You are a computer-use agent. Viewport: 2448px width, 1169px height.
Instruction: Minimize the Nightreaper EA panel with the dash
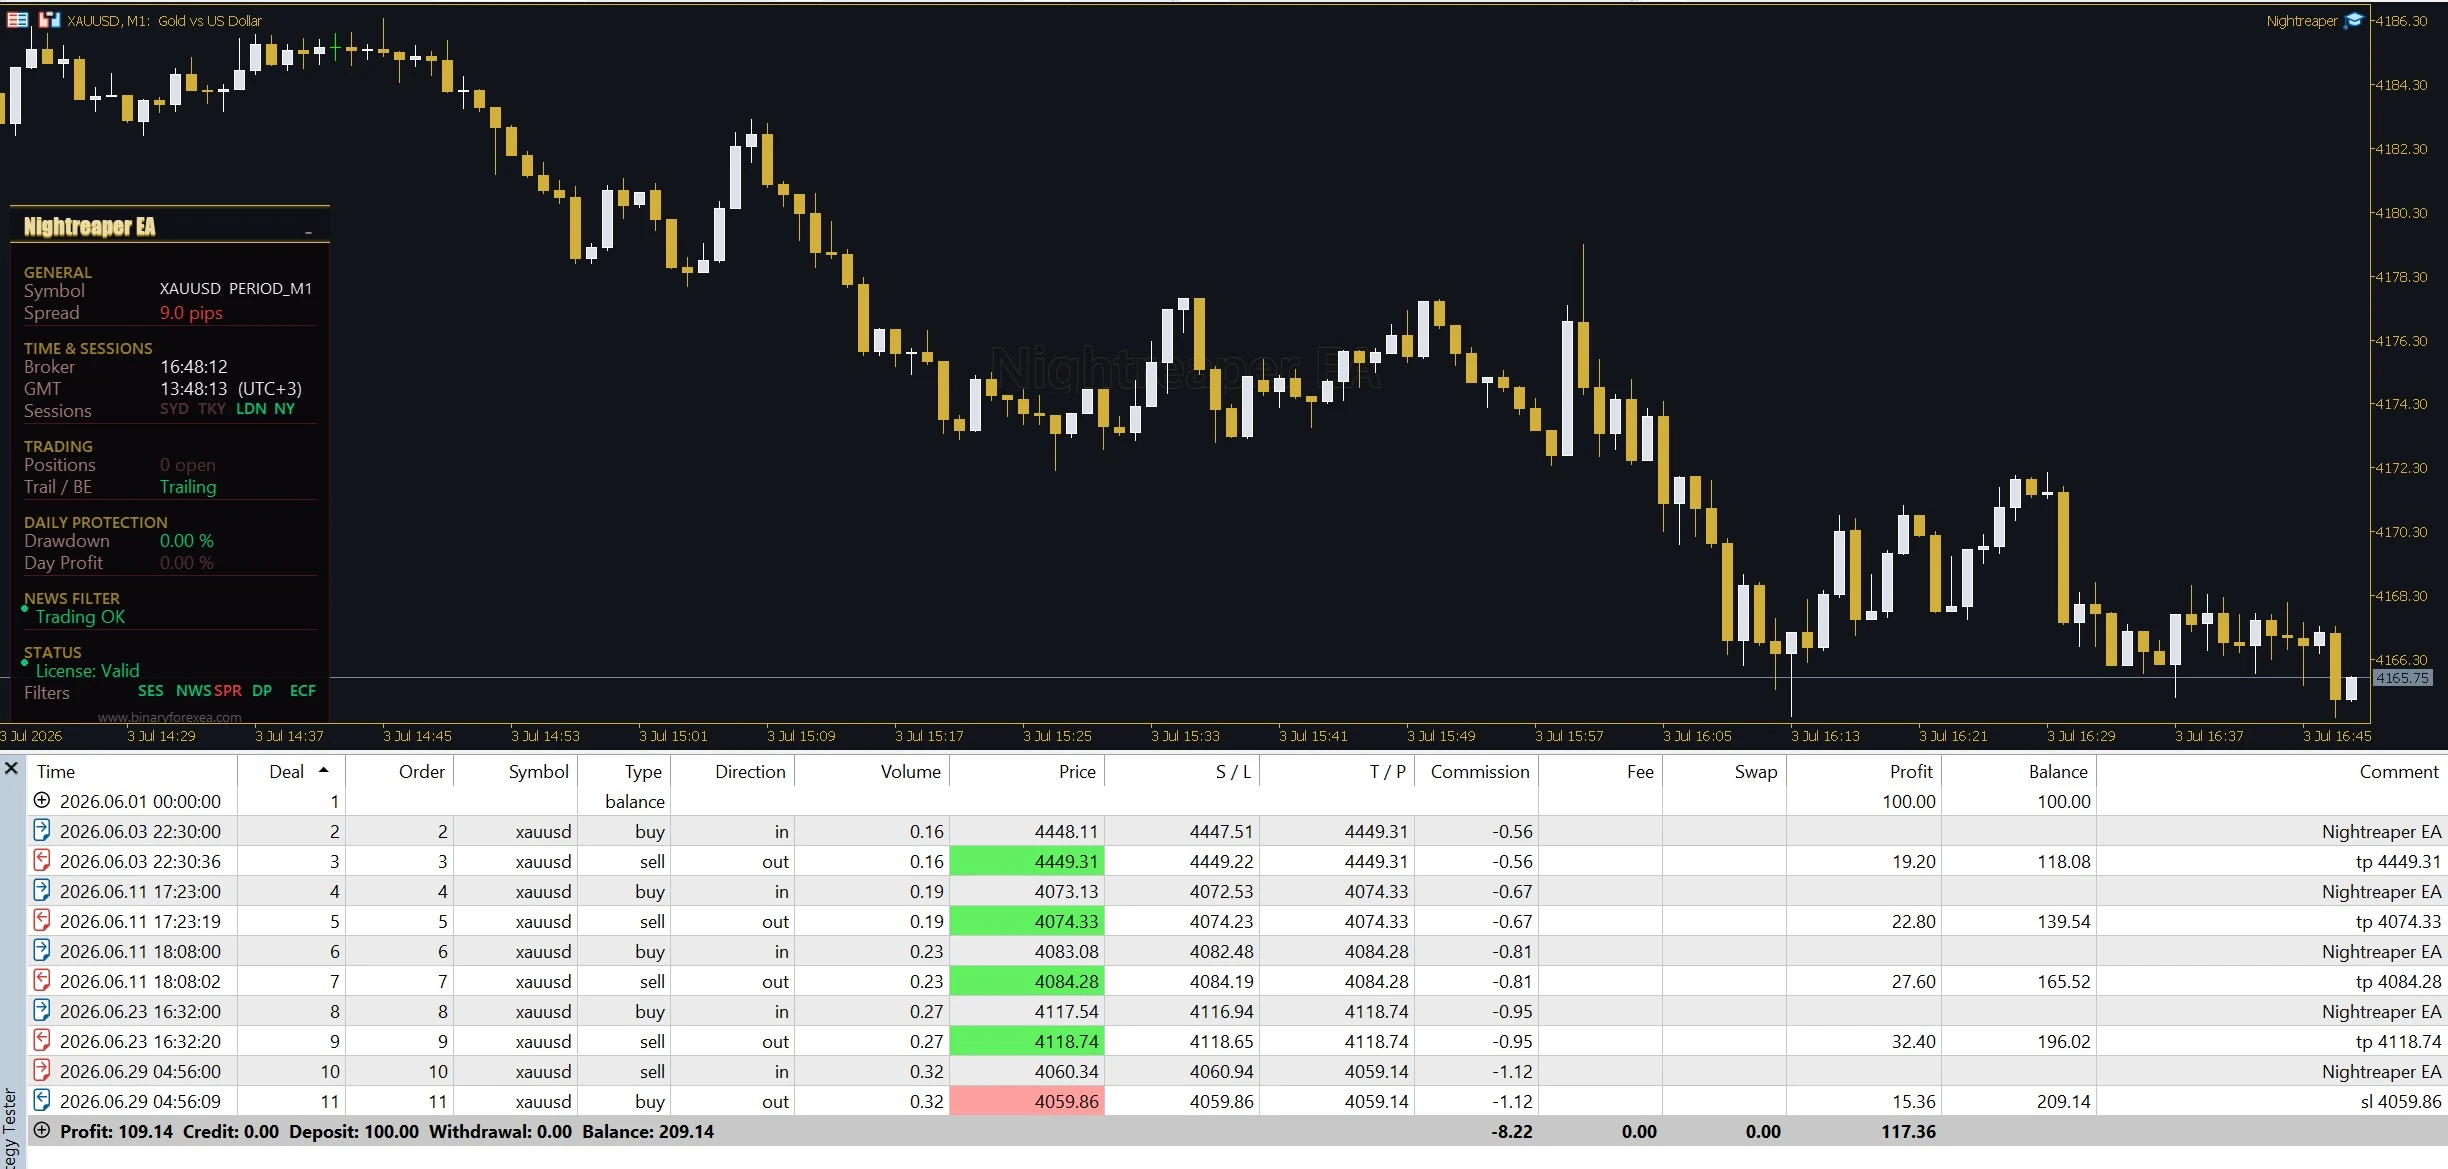[x=308, y=232]
